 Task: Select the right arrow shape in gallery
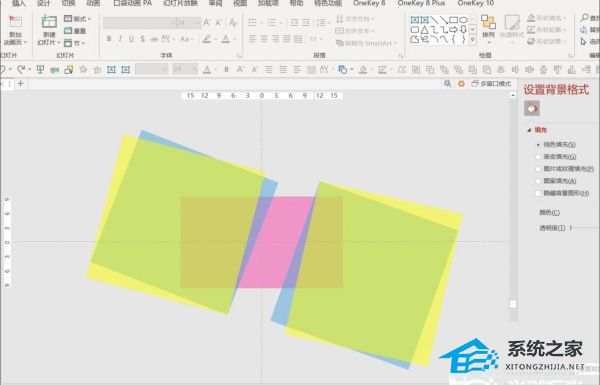point(453,29)
